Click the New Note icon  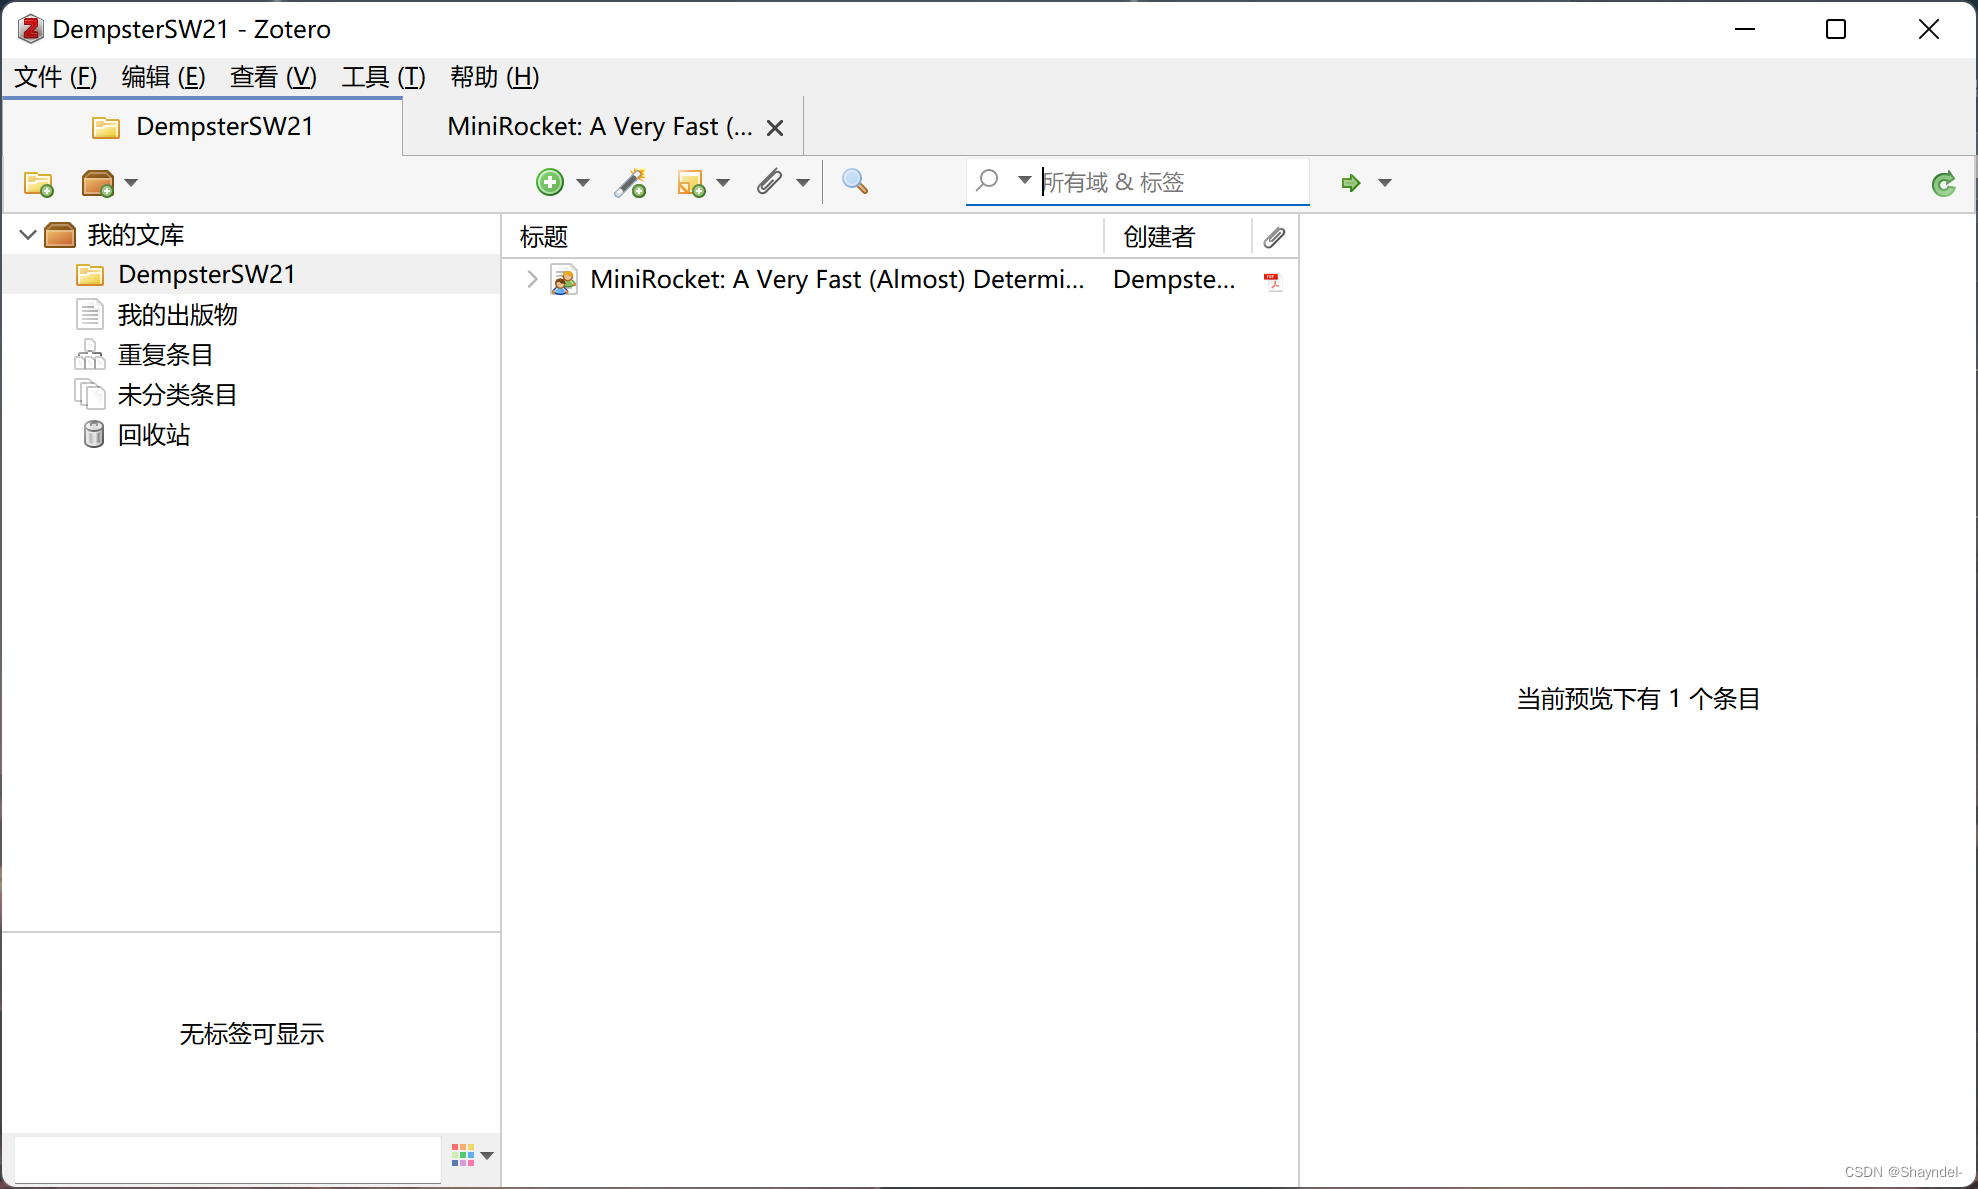coord(691,183)
